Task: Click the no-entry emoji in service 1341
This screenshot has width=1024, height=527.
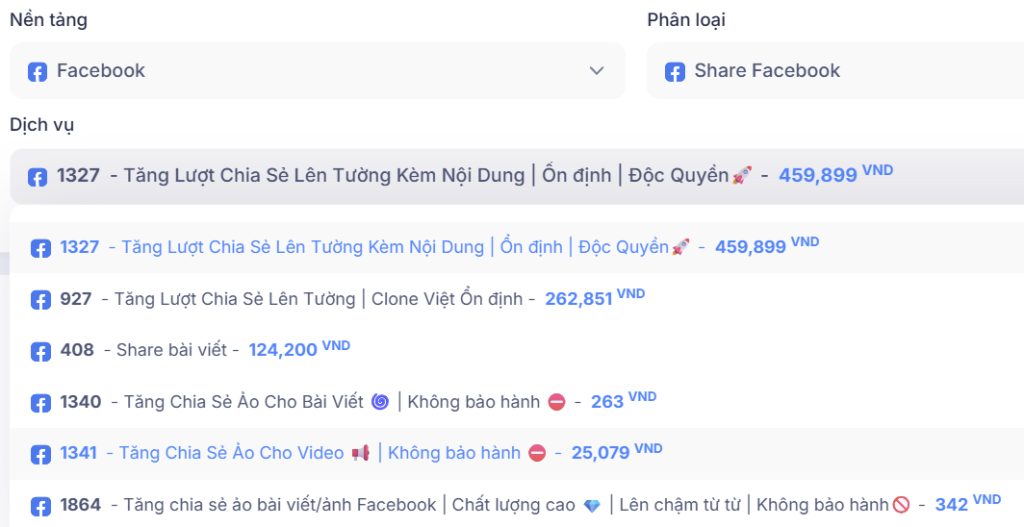Action: [537, 454]
